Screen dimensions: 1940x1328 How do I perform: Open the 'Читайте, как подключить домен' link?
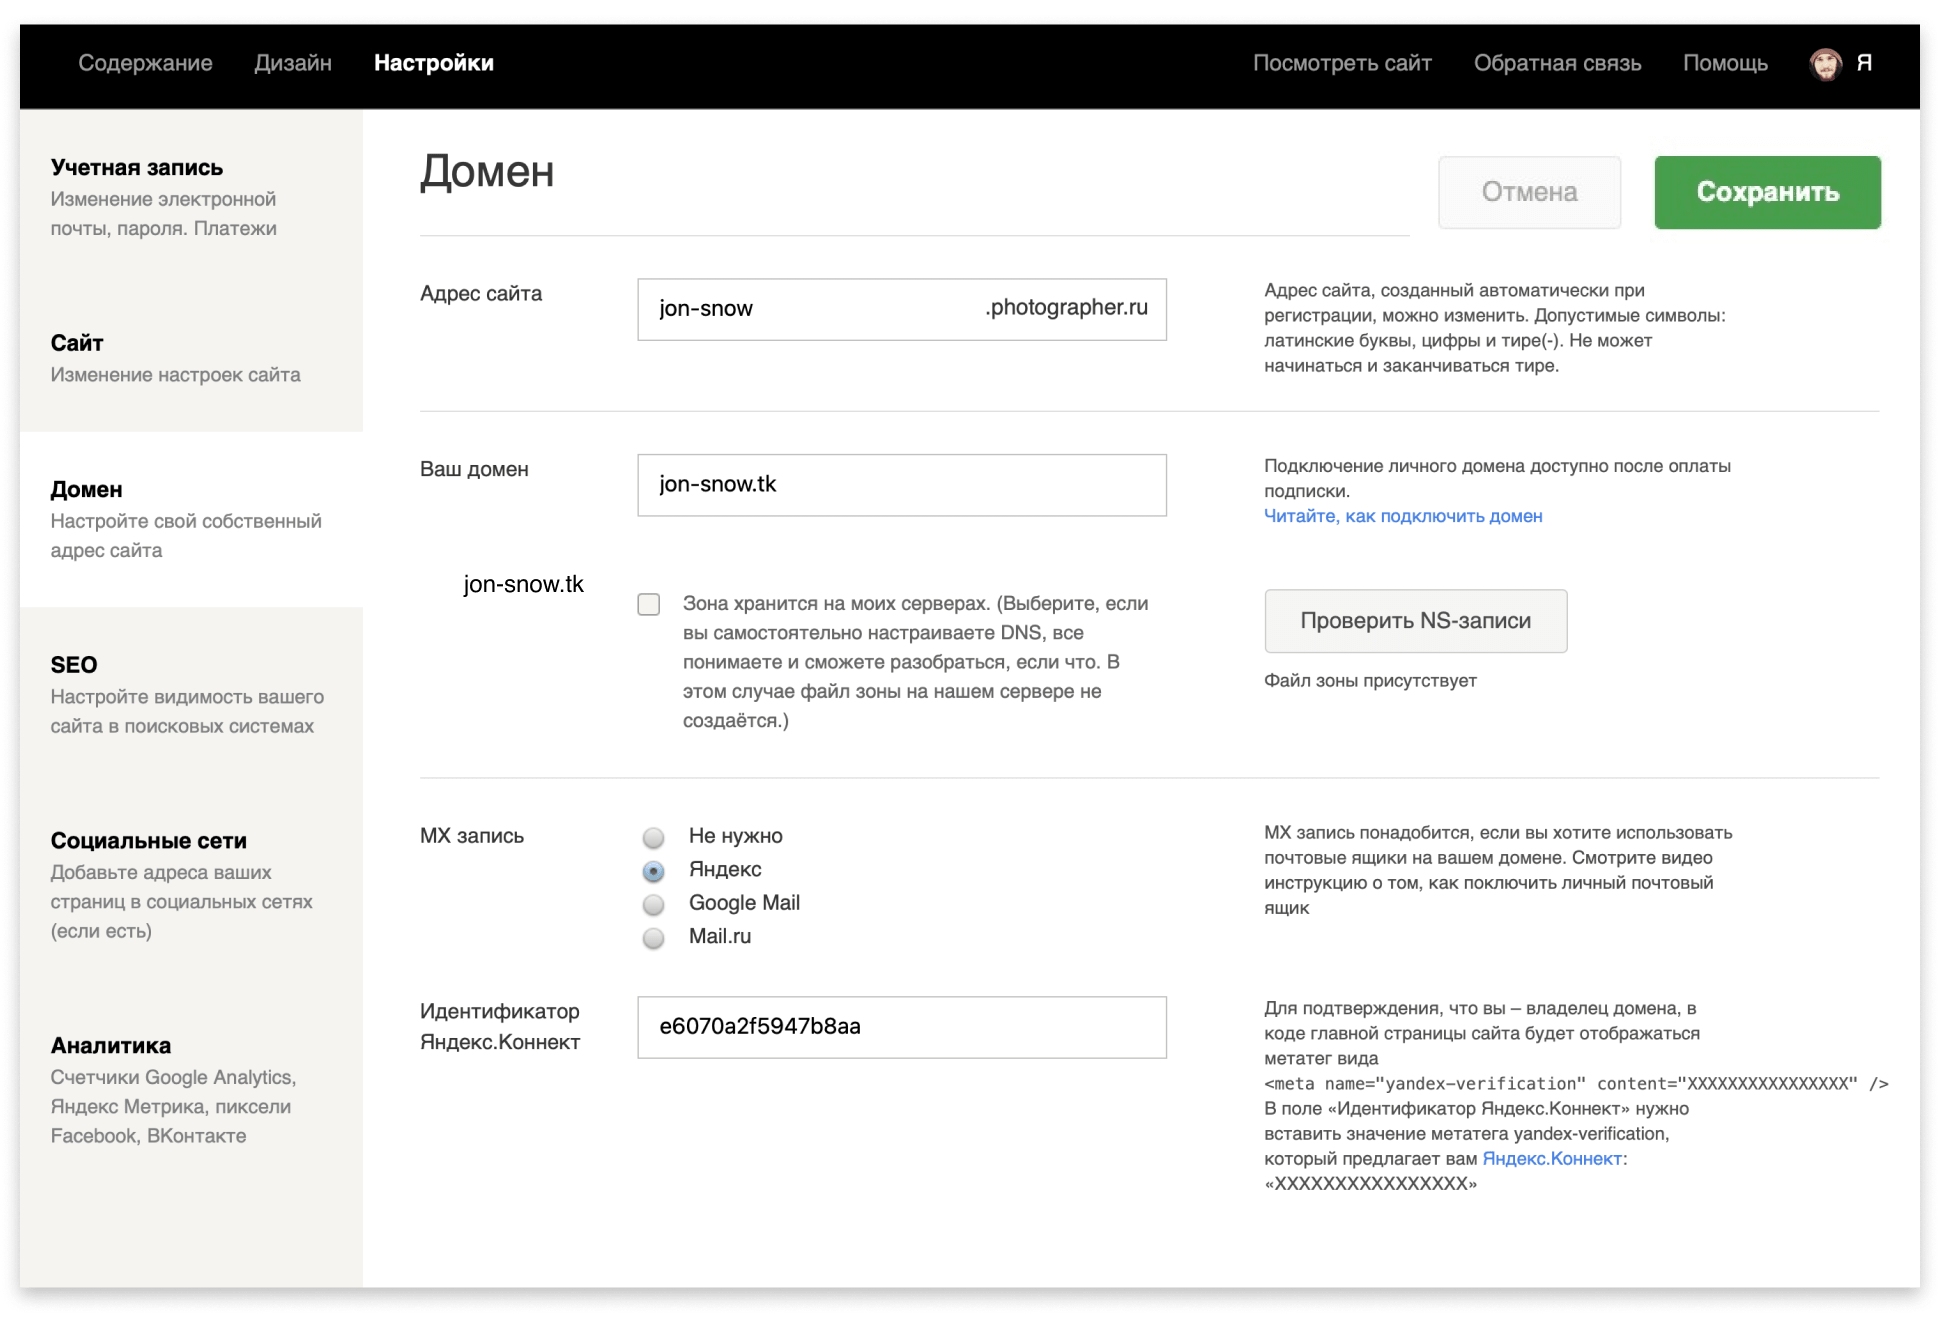point(1402,516)
